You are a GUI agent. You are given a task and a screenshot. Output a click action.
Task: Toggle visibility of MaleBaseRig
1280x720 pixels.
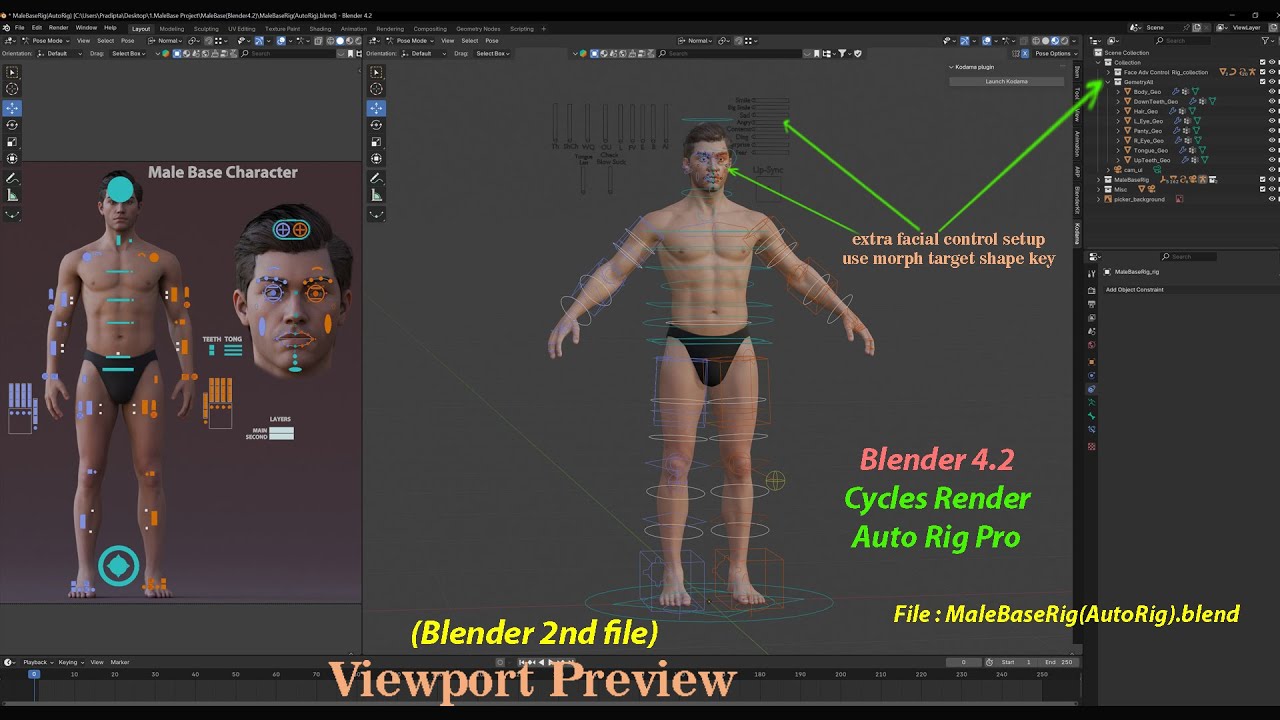click(x=1272, y=179)
